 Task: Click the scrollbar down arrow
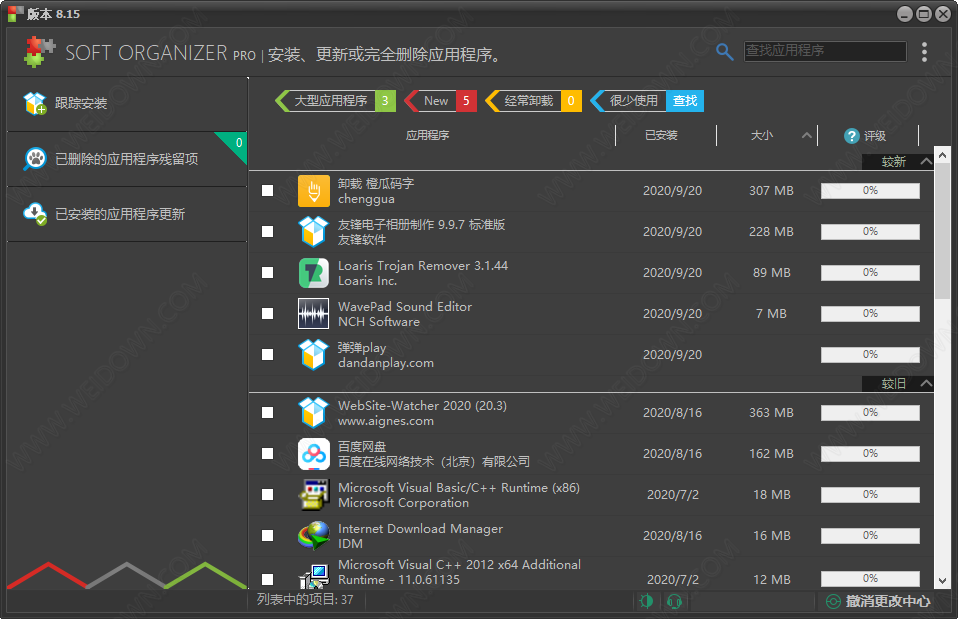942,581
